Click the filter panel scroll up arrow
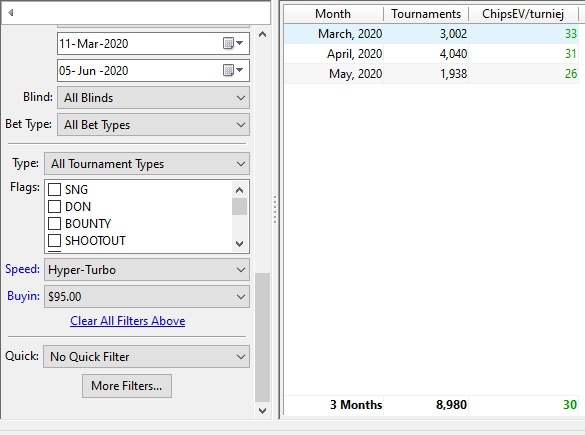 pos(263,34)
